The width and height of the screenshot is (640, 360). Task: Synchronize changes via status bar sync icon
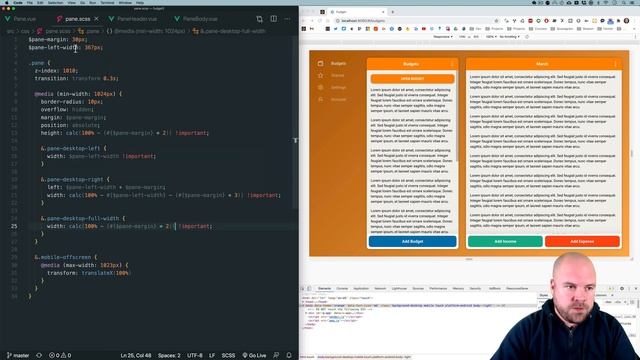pos(39,356)
